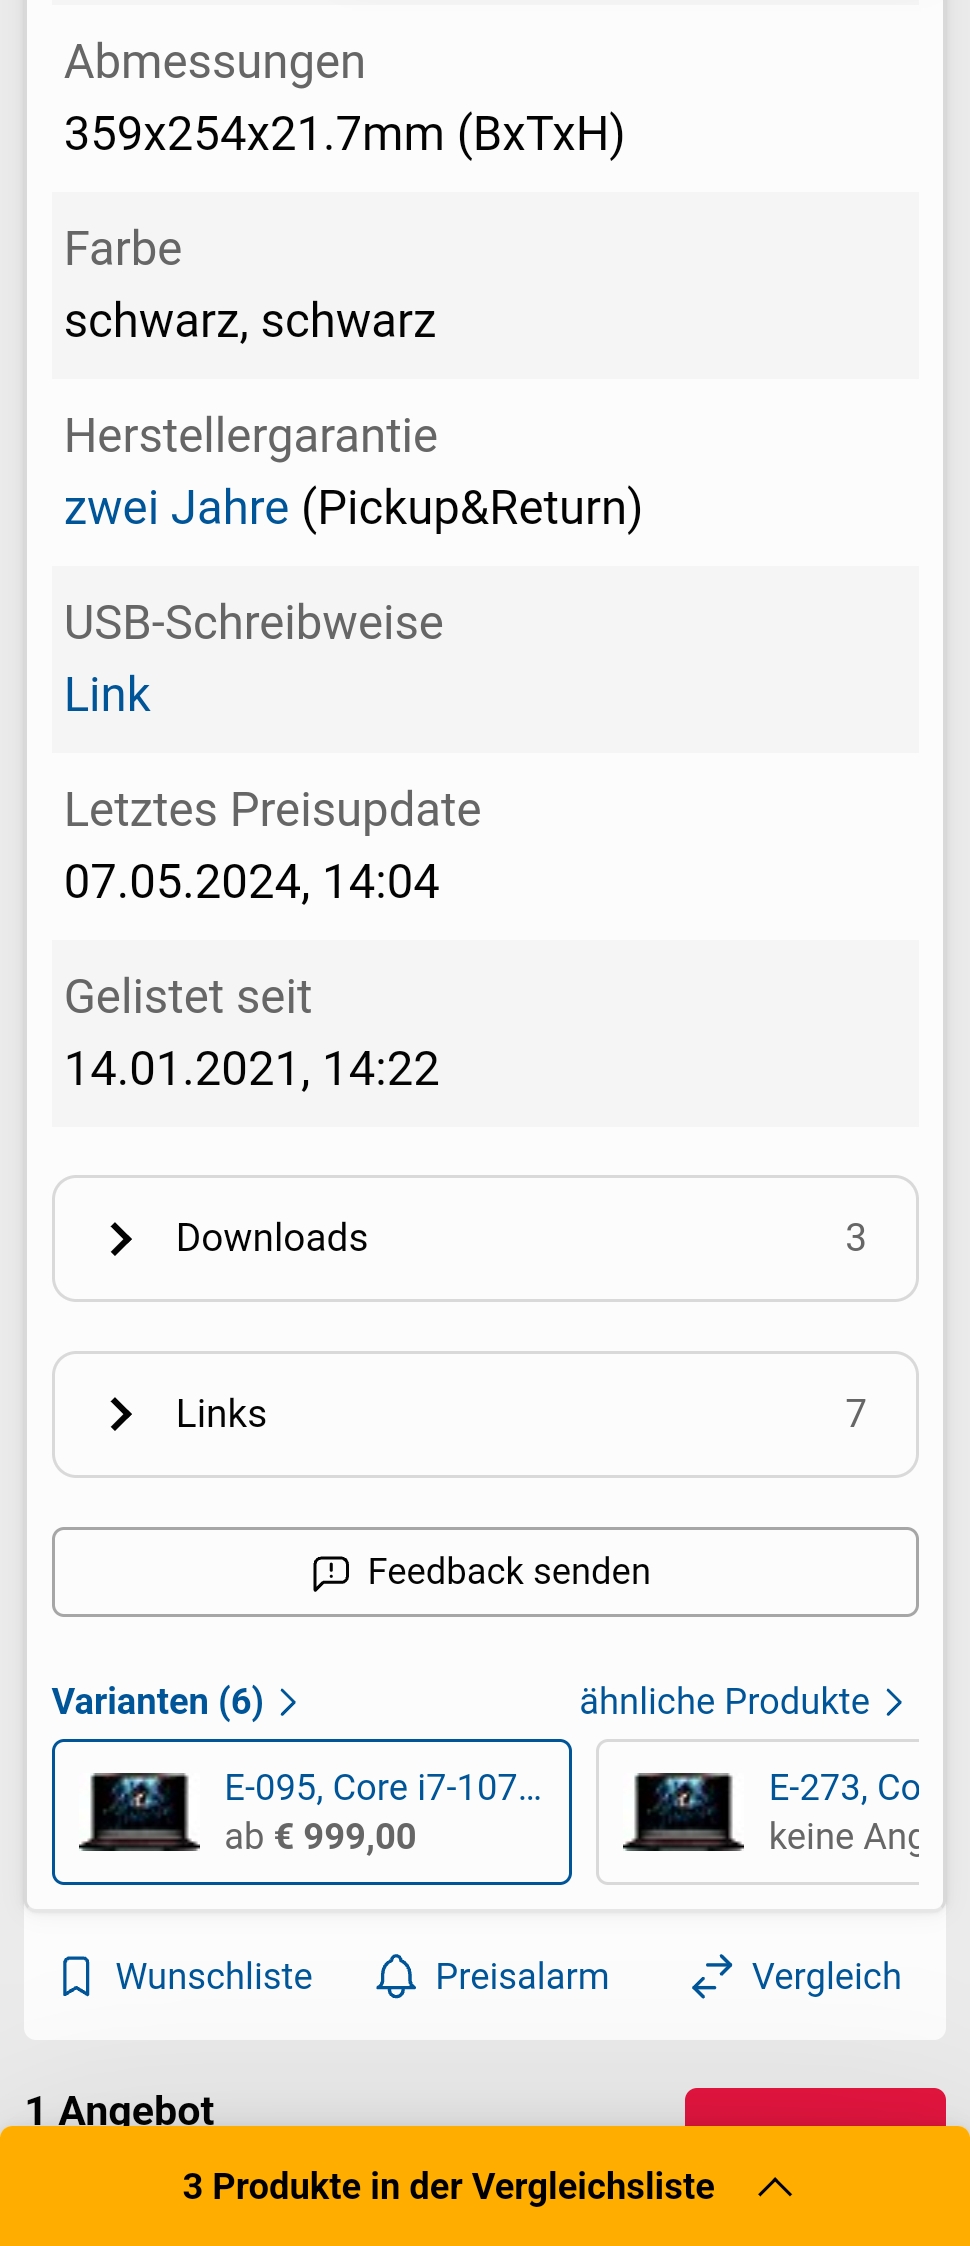Click the chevron next to Varianten (6)
Image resolution: width=970 pixels, height=2246 pixels.
288,1702
